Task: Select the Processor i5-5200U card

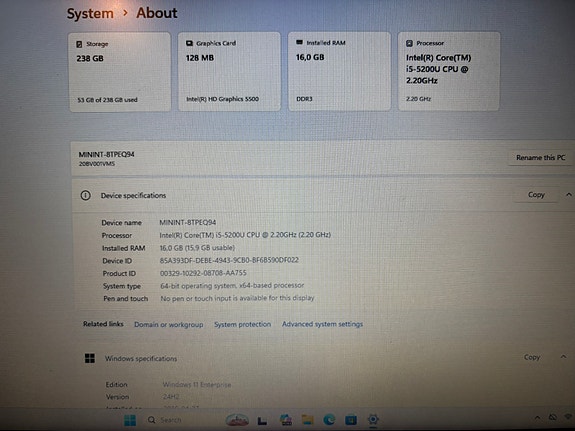Action: coord(449,71)
